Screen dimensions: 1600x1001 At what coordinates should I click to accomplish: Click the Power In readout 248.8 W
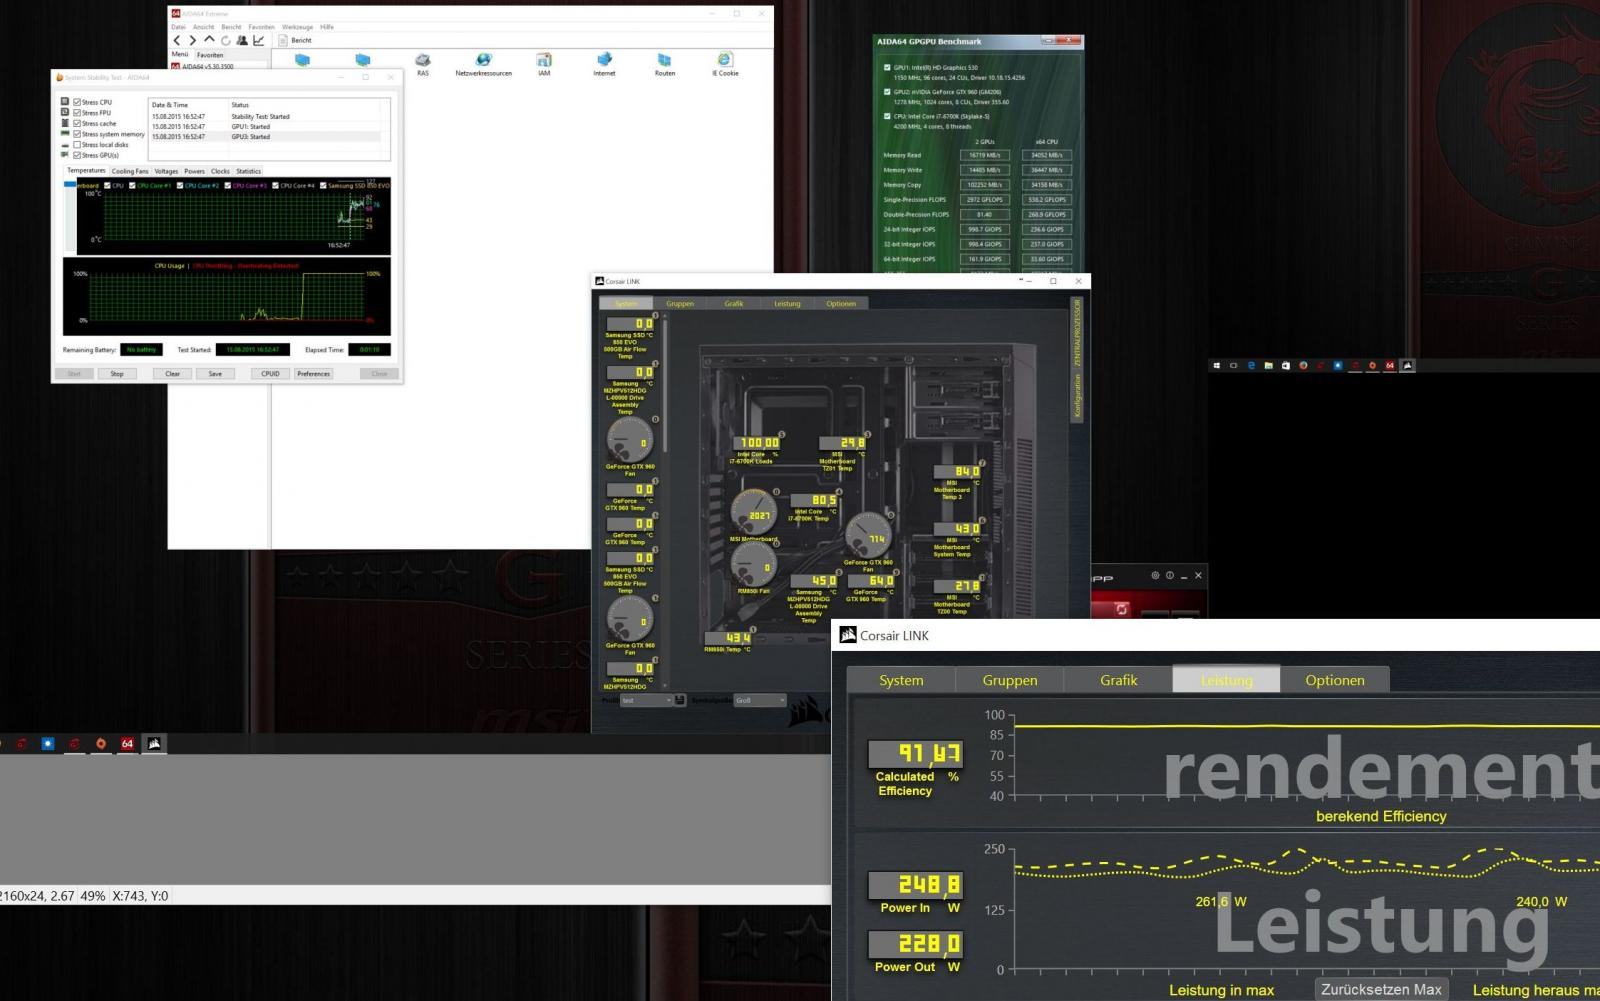[x=915, y=885]
